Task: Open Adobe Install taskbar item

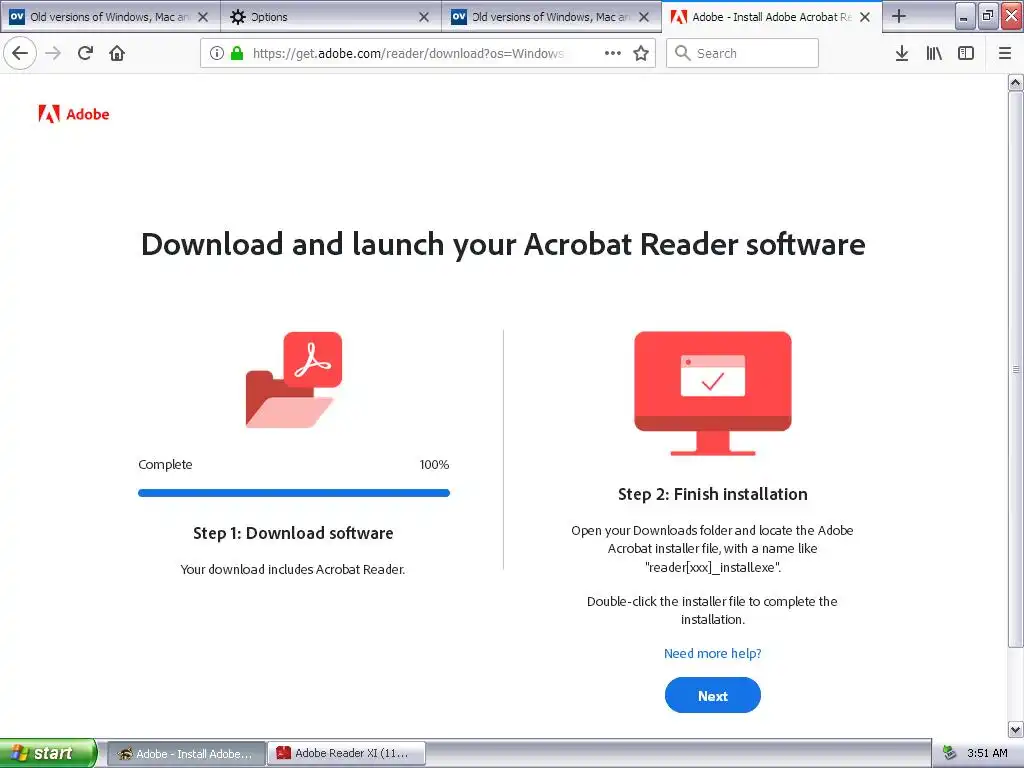Action: pyautogui.click(x=186, y=754)
